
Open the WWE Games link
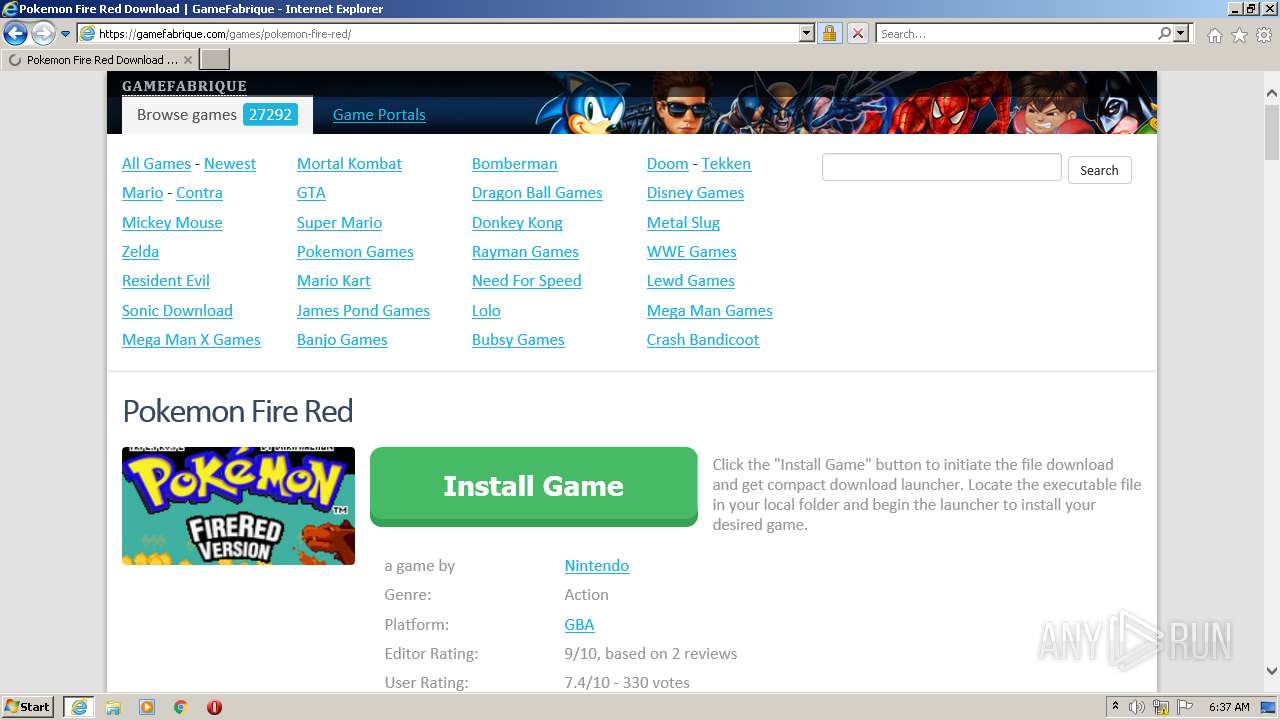(x=691, y=251)
